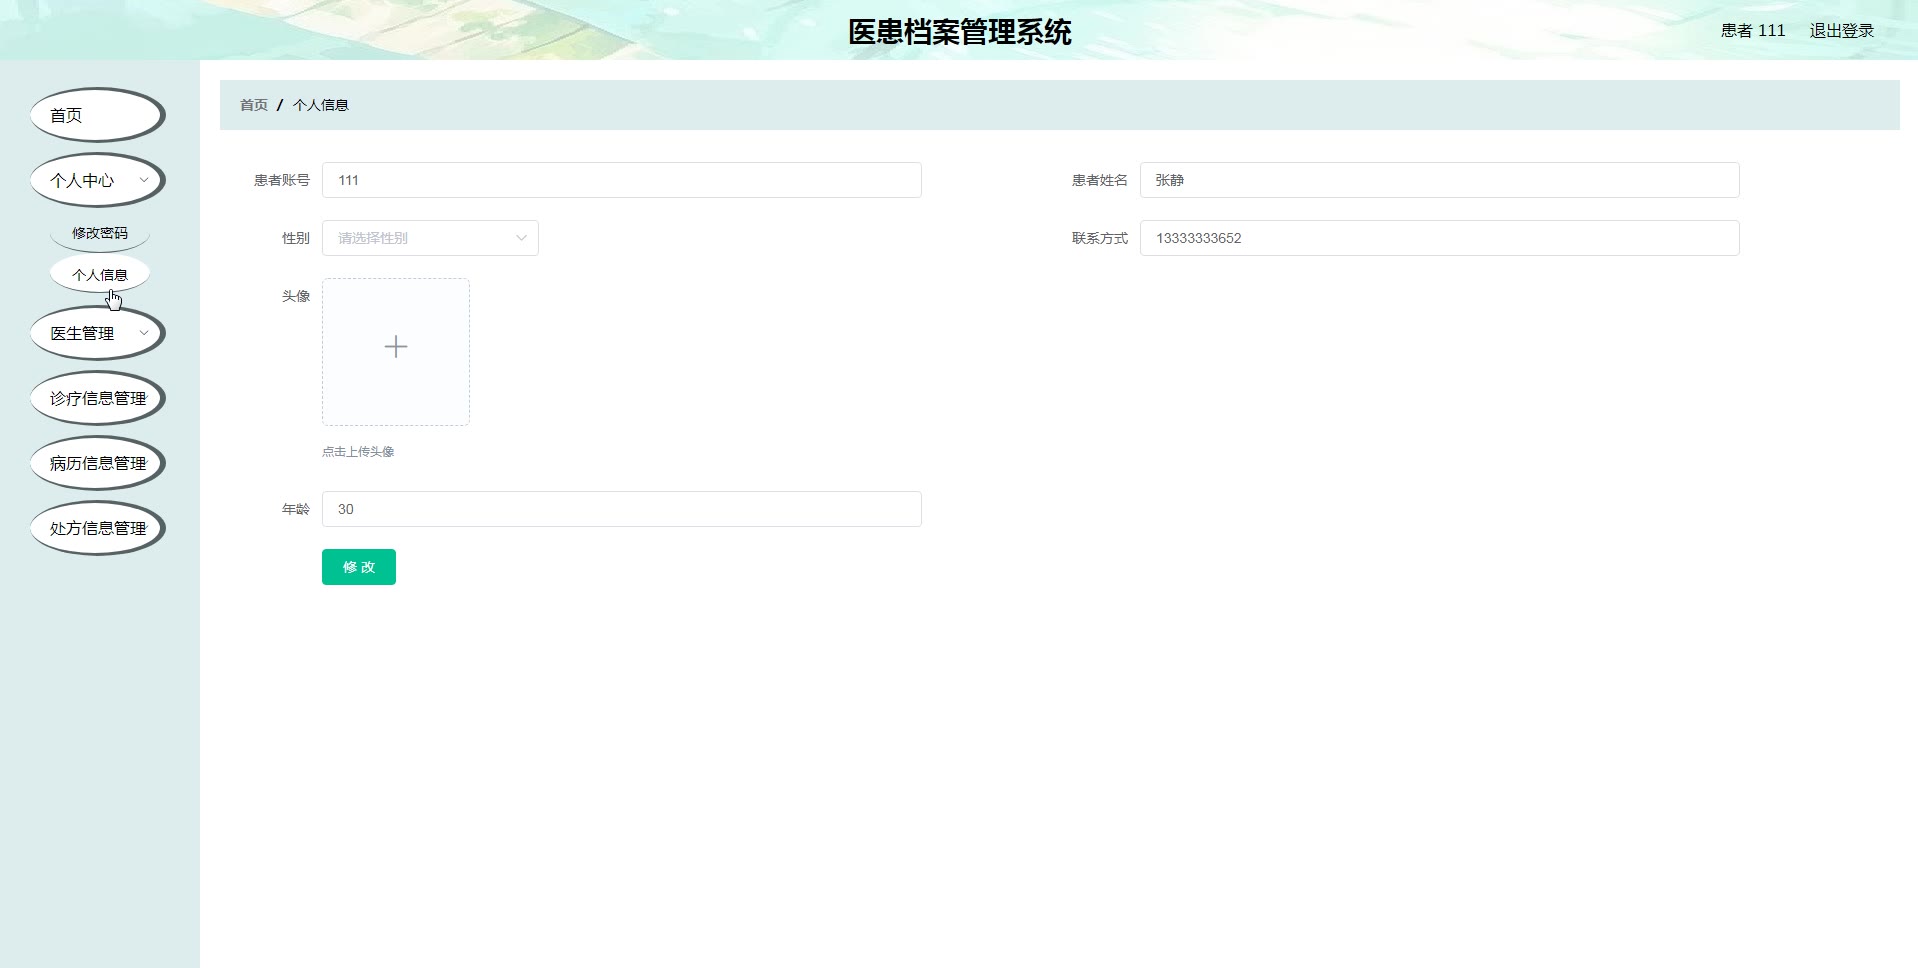The width and height of the screenshot is (1918, 968).
Task: Open 处方信息管理 in the sidebar
Action: [97, 528]
